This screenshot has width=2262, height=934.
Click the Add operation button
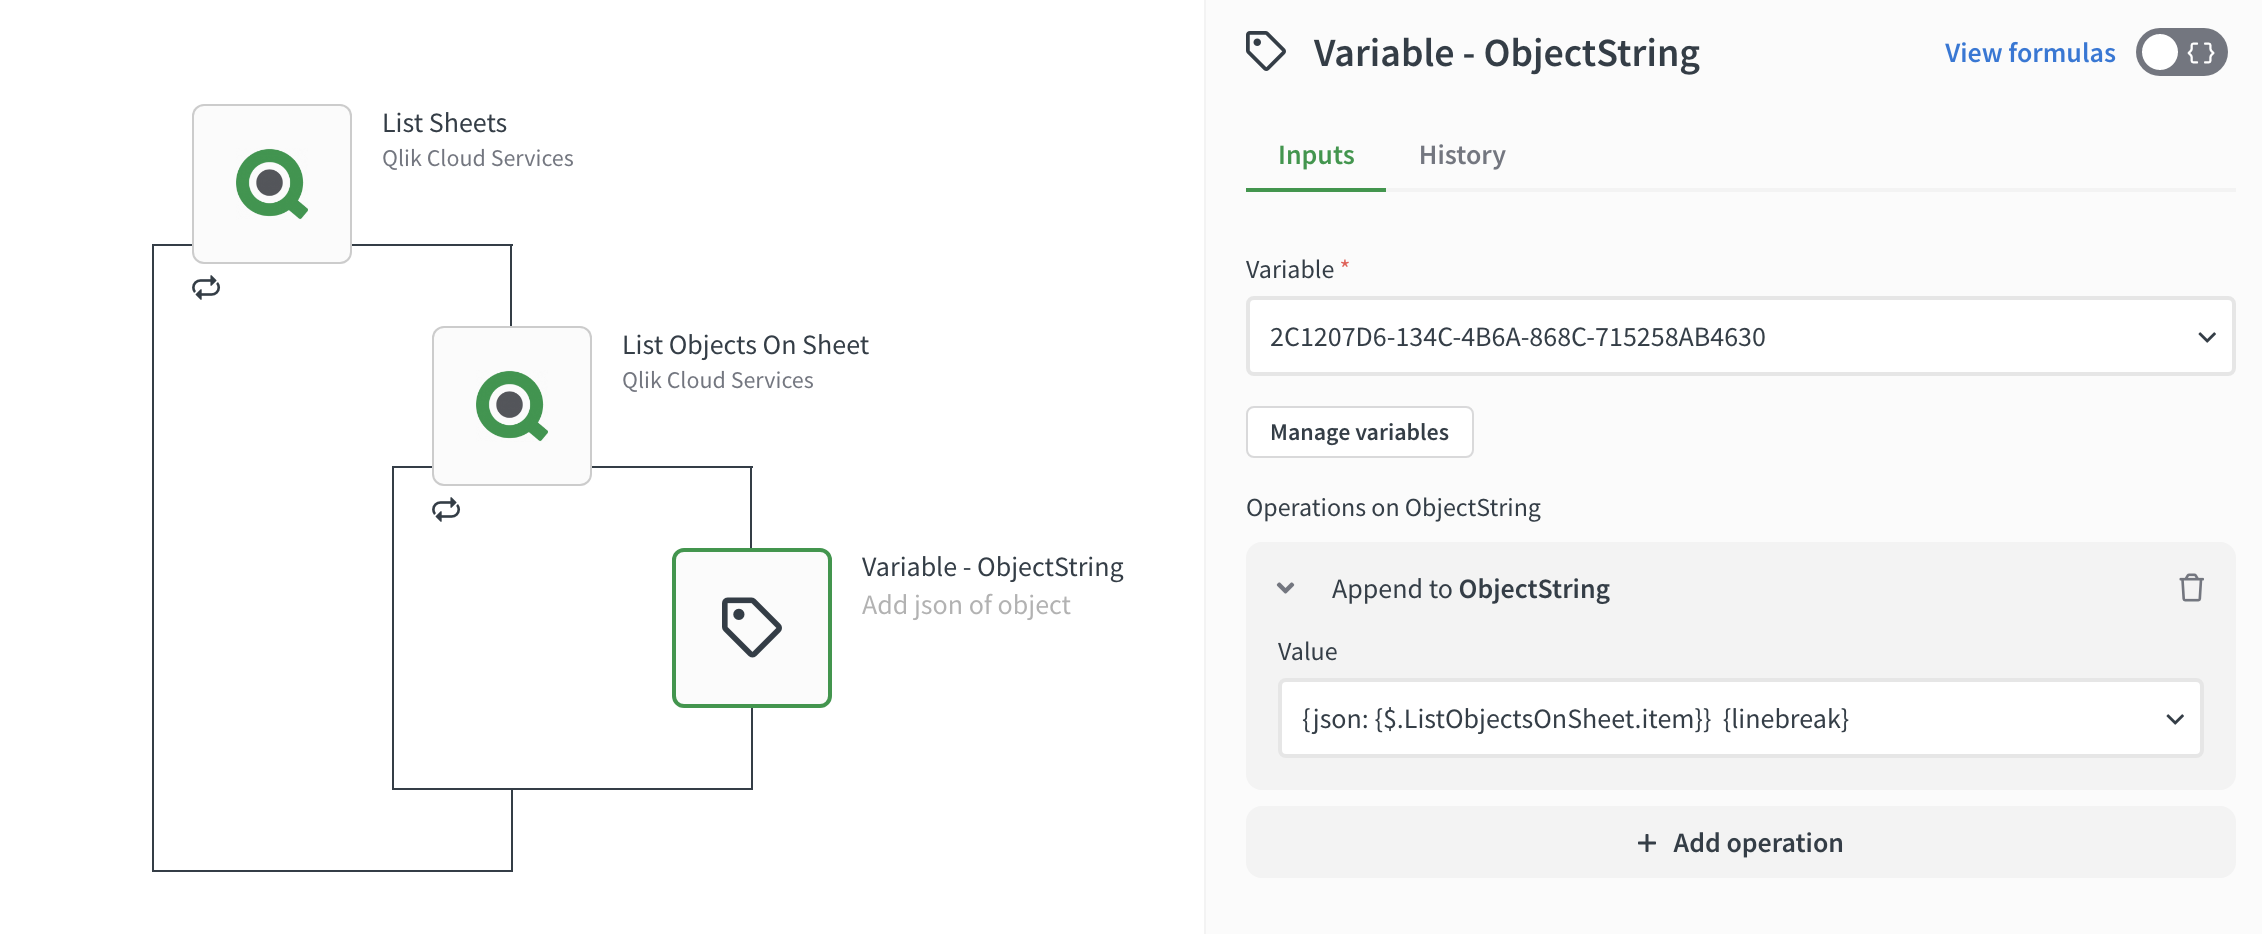(x=1739, y=843)
